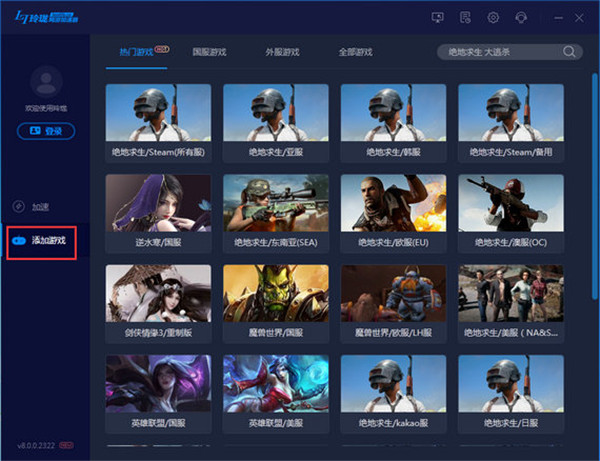Screen dimensions: 600x461
Task: Click the 加速 lightning icon
Action: coord(18,207)
